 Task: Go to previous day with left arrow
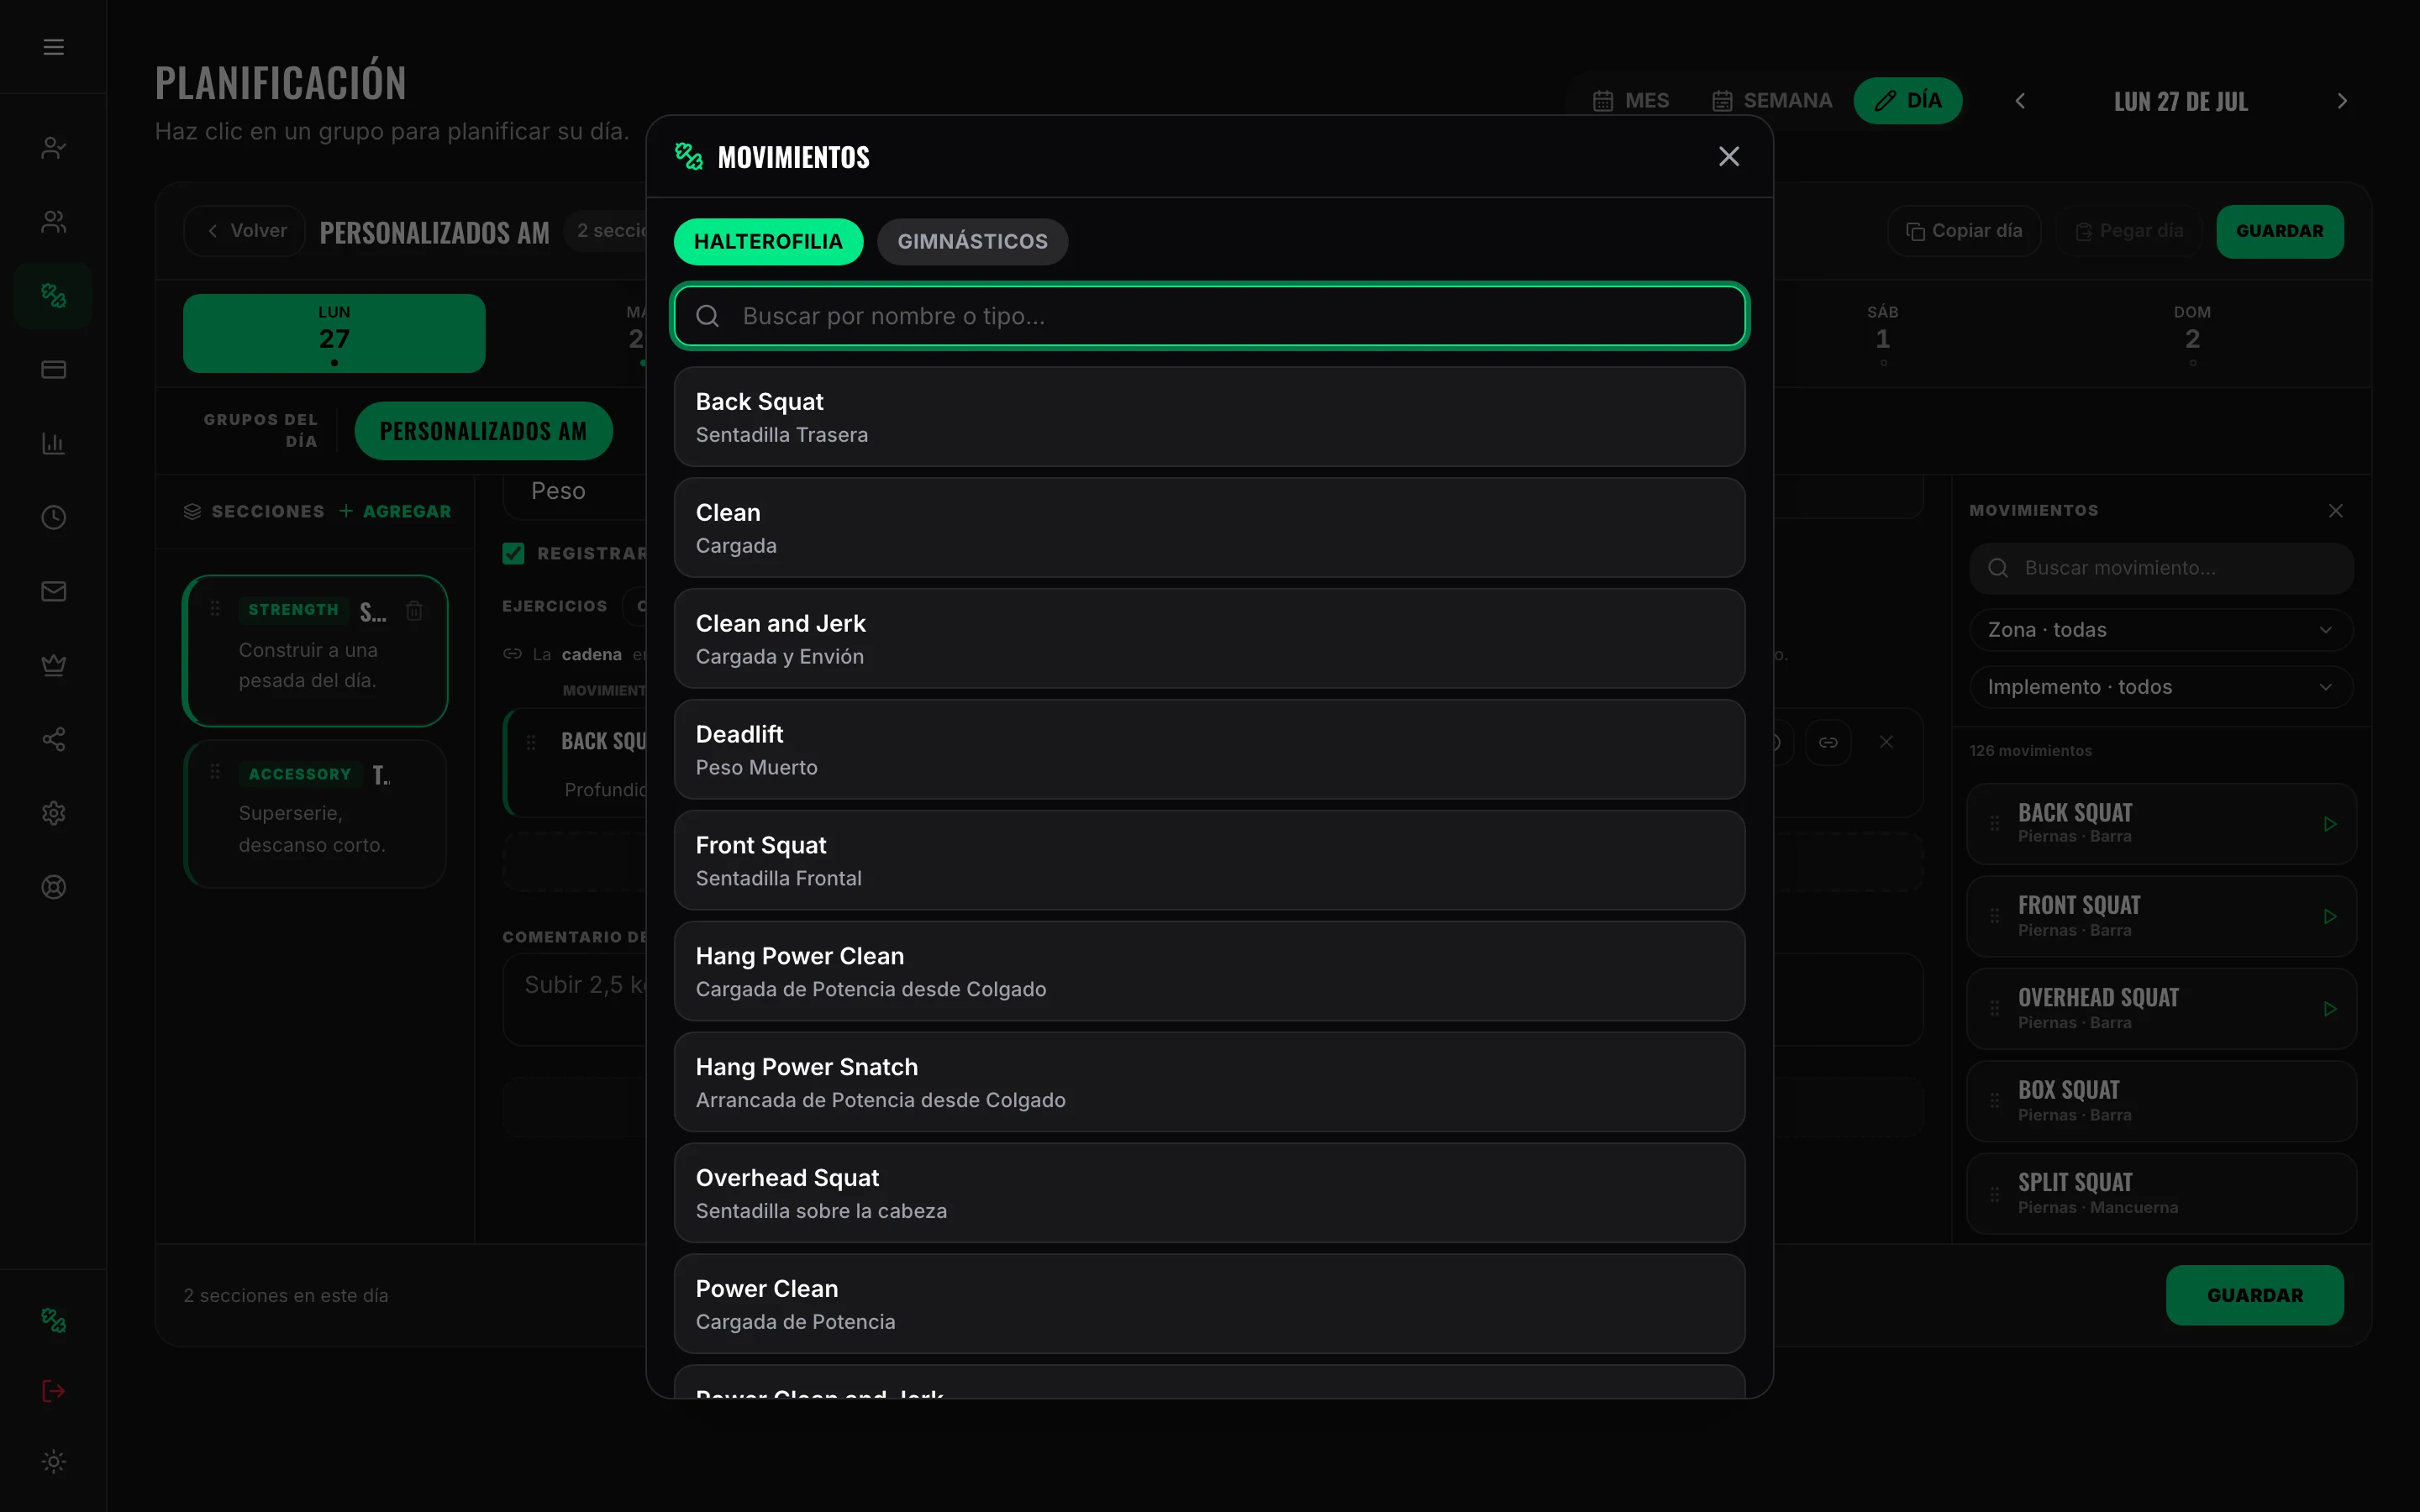tap(2020, 101)
